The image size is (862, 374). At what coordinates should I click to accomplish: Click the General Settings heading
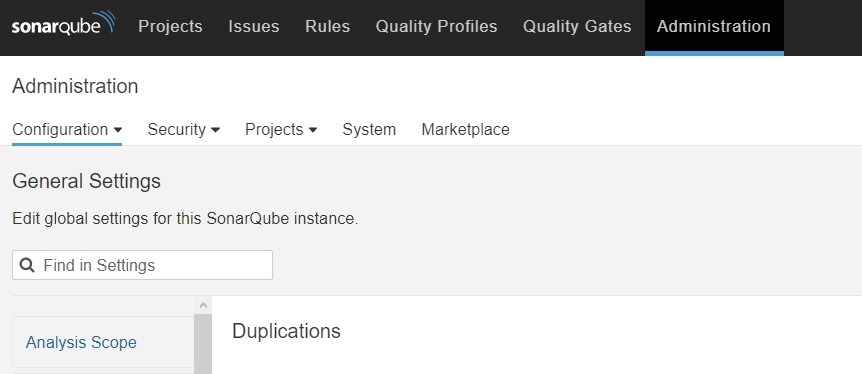[86, 181]
